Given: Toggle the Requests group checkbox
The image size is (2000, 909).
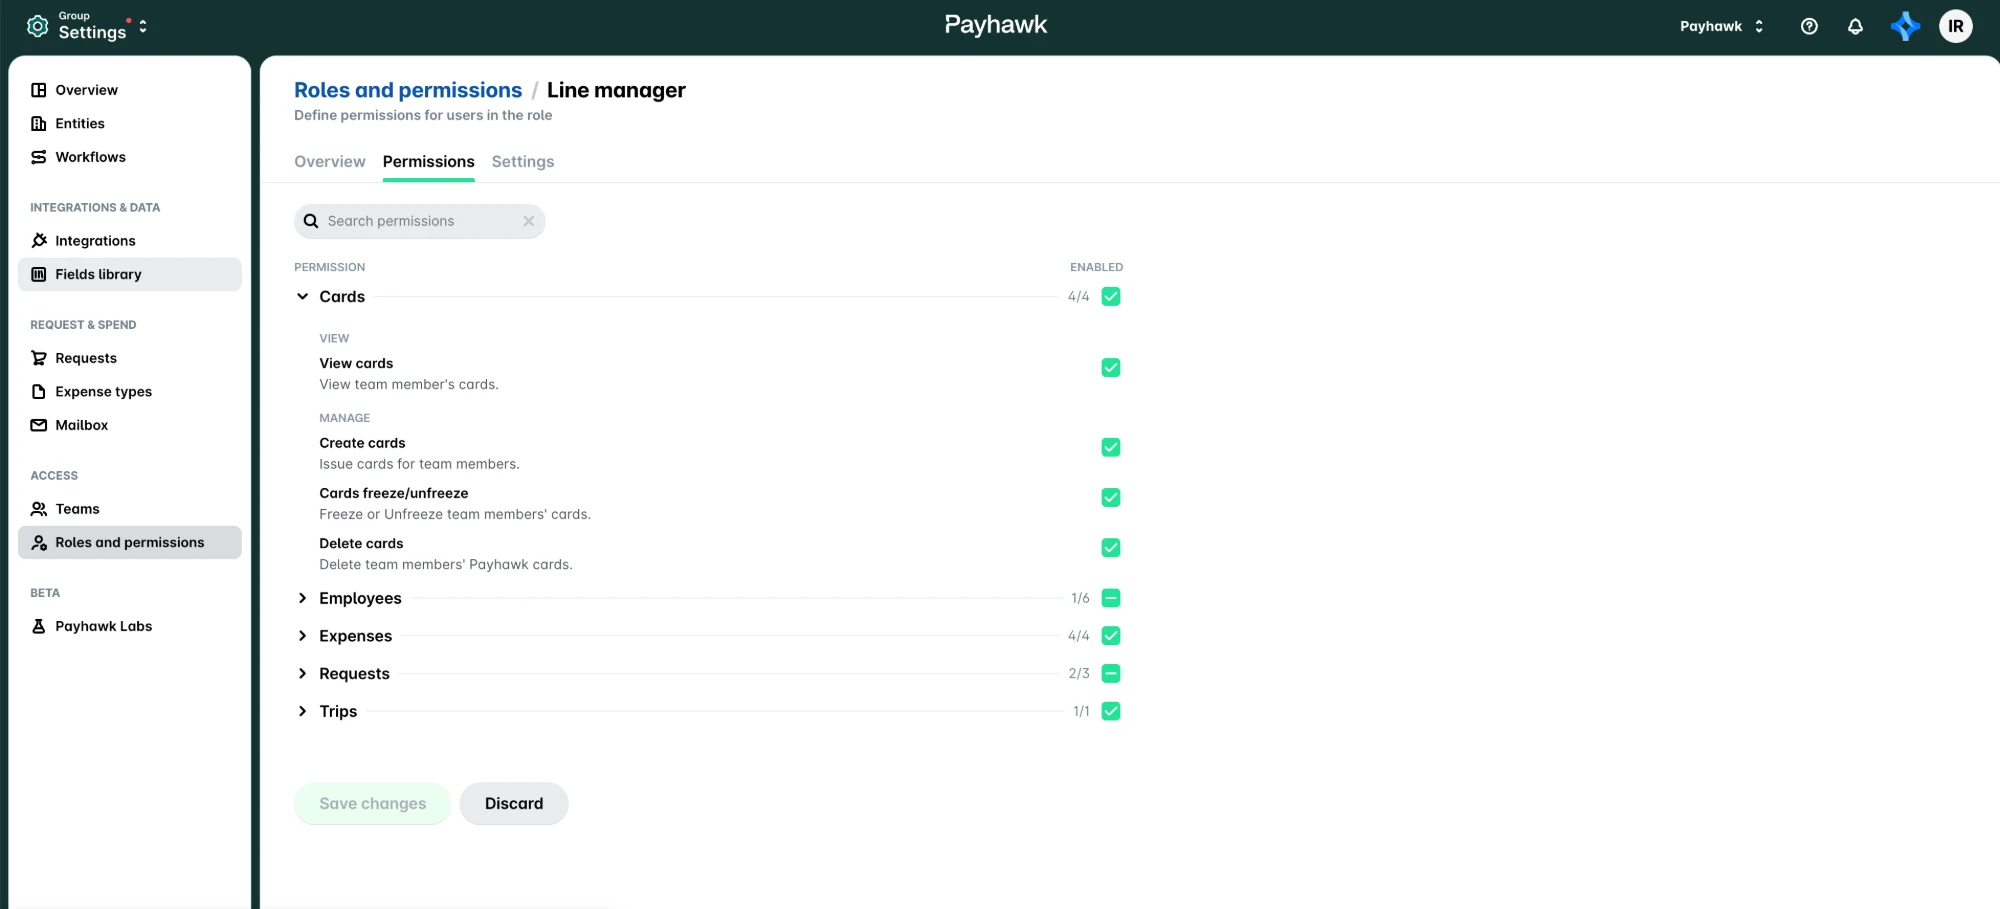Looking at the screenshot, I should click(1111, 673).
